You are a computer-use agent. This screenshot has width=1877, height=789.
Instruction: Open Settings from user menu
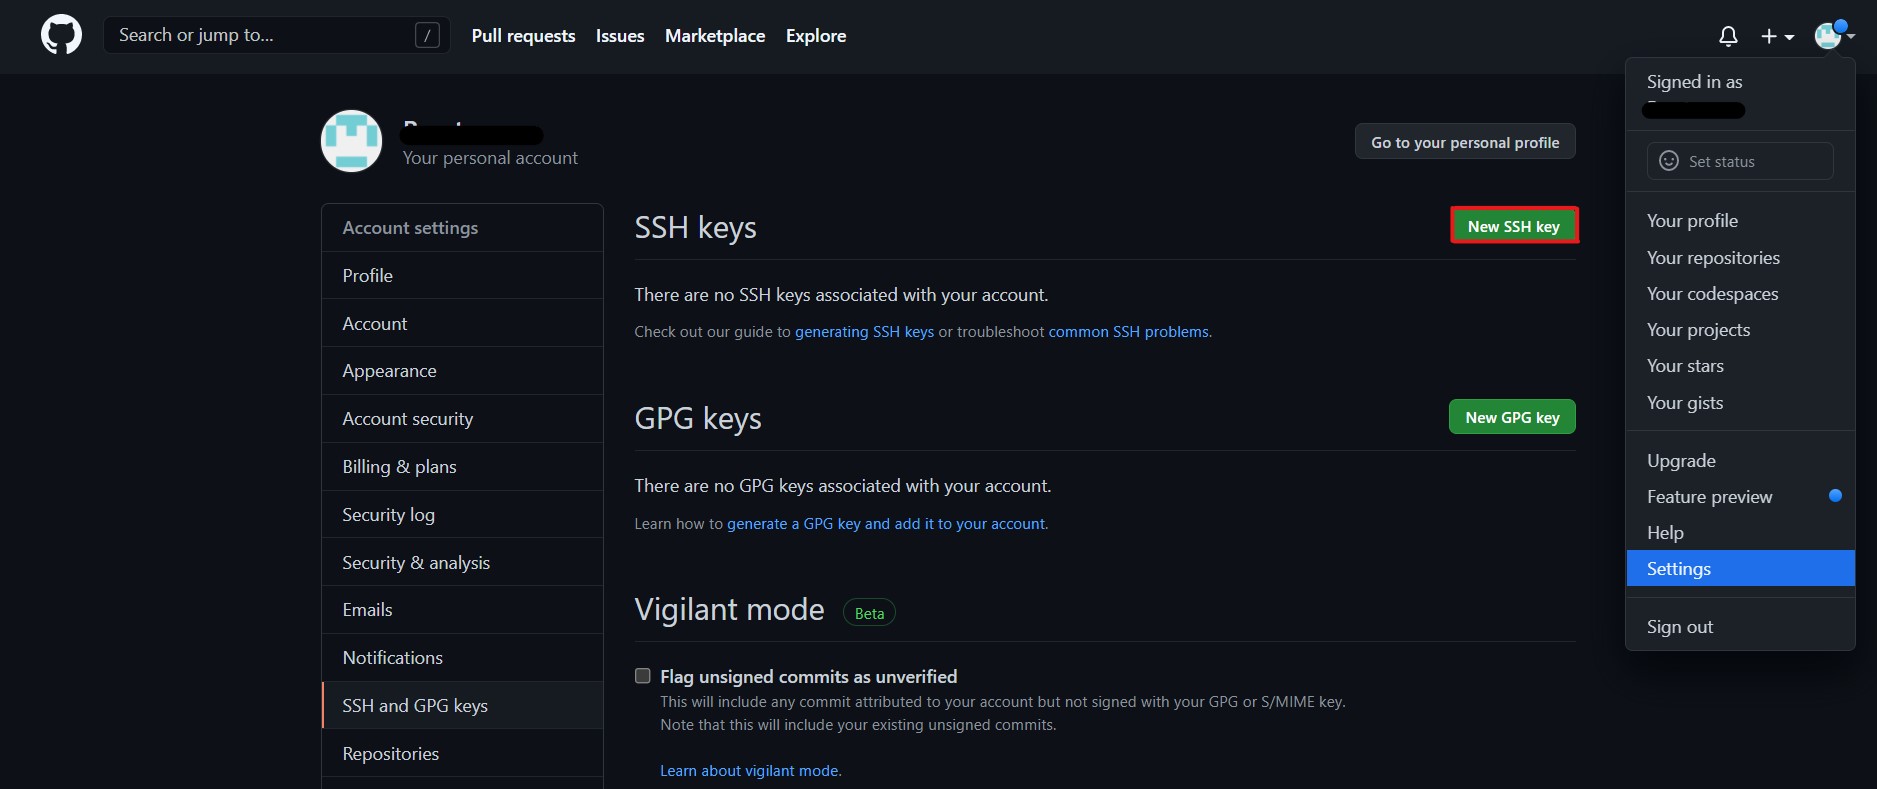pos(1740,569)
